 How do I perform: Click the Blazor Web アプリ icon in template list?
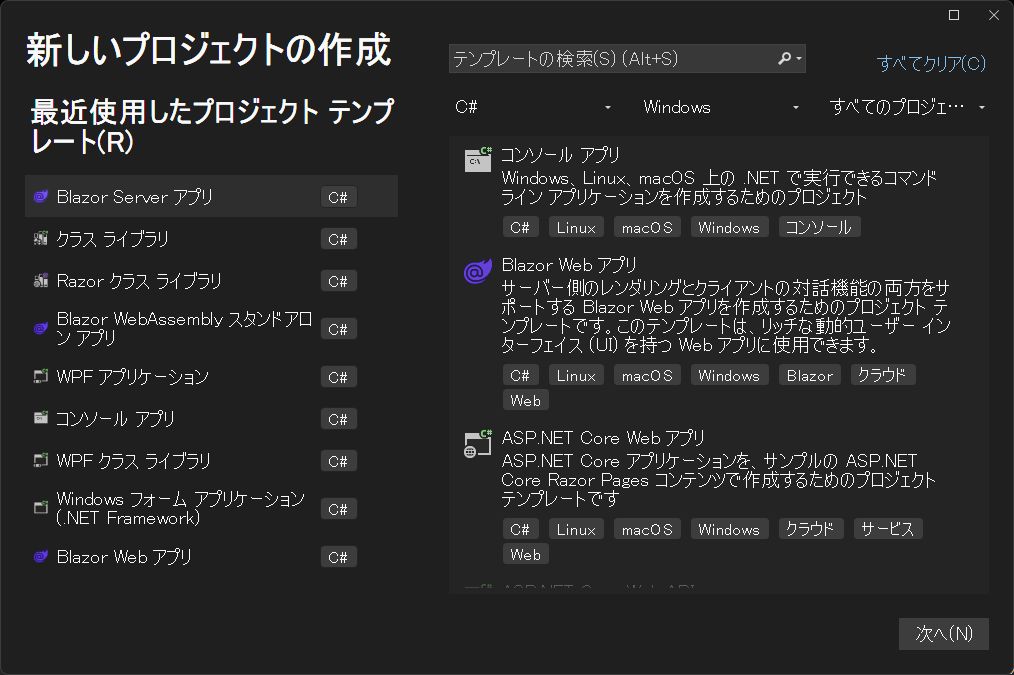tap(478, 272)
